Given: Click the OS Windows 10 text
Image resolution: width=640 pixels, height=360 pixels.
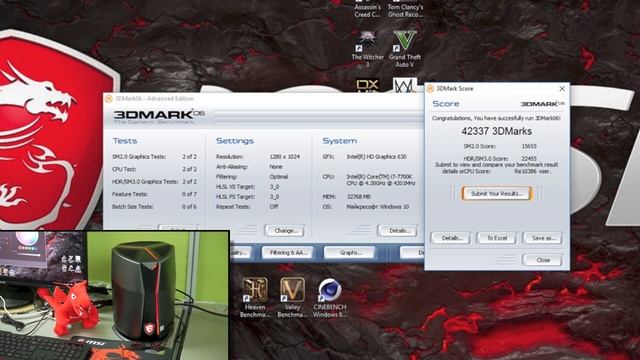Looking at the screenshot, I should (x=378, y=207).
